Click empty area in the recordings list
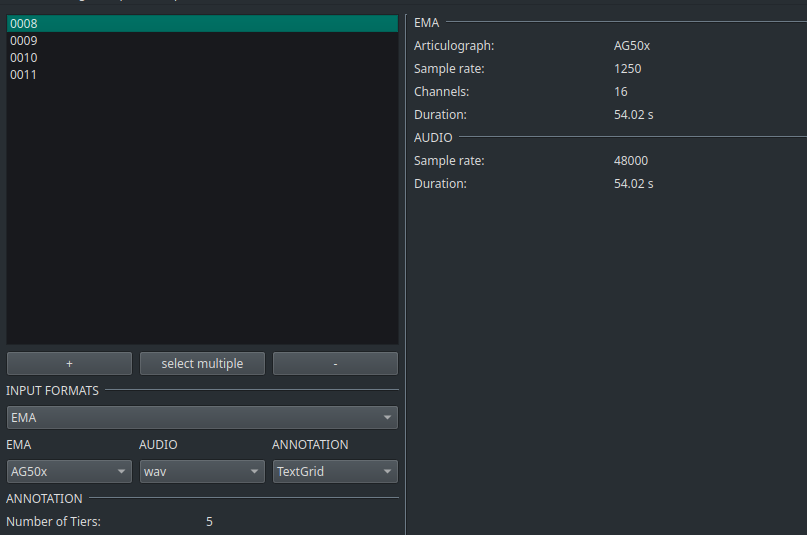Viewport: 807px width, 535px height. 202,220
